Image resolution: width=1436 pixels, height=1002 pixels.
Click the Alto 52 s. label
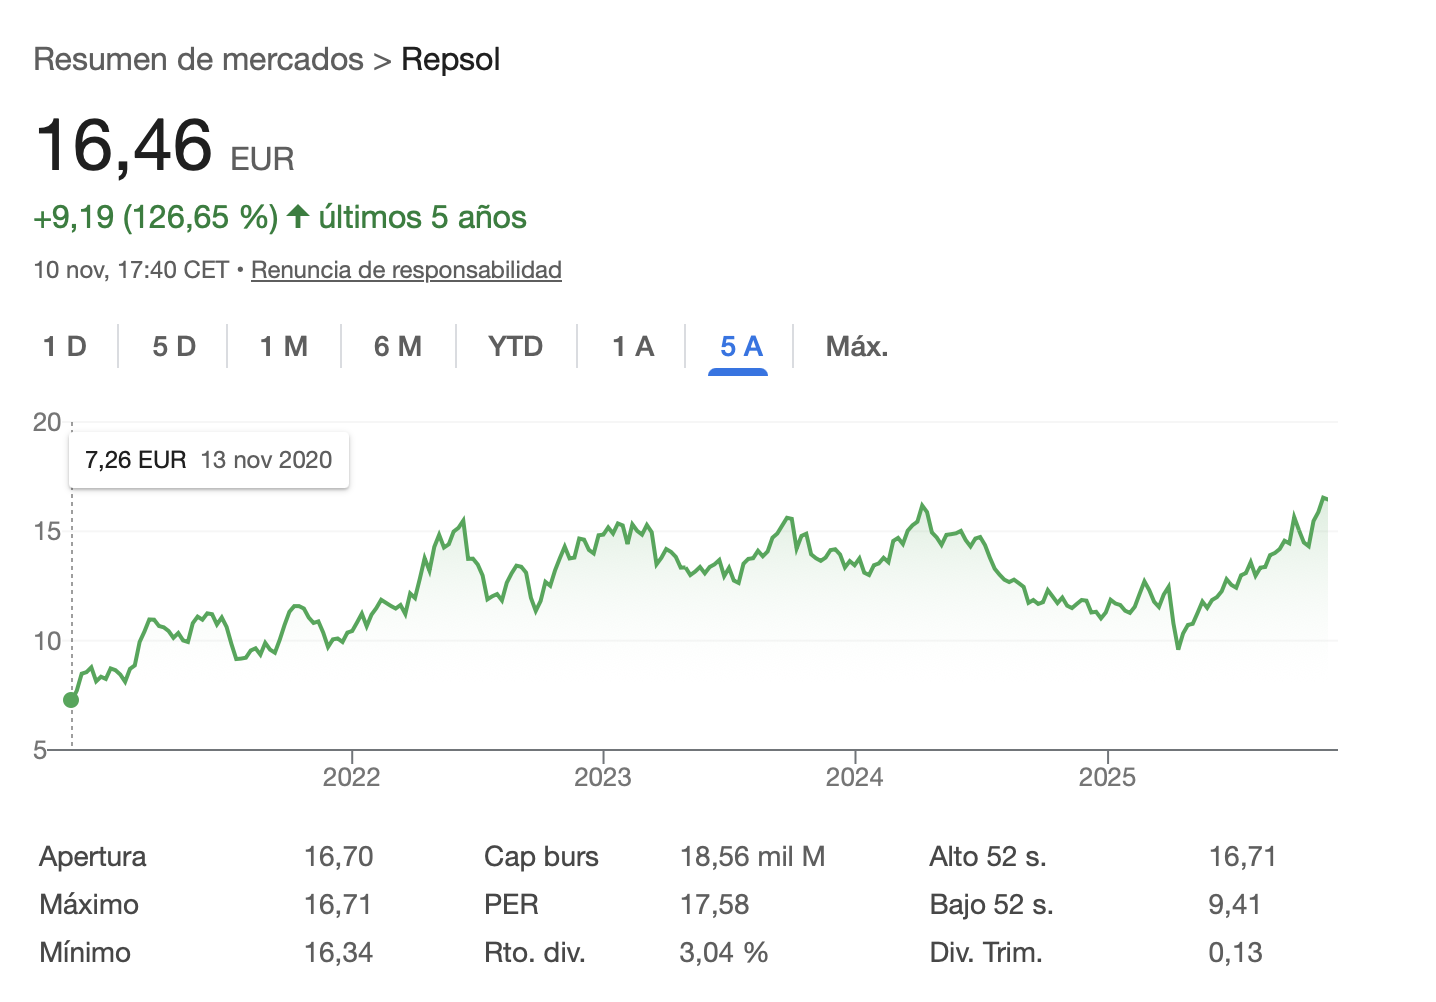[987, 857]
